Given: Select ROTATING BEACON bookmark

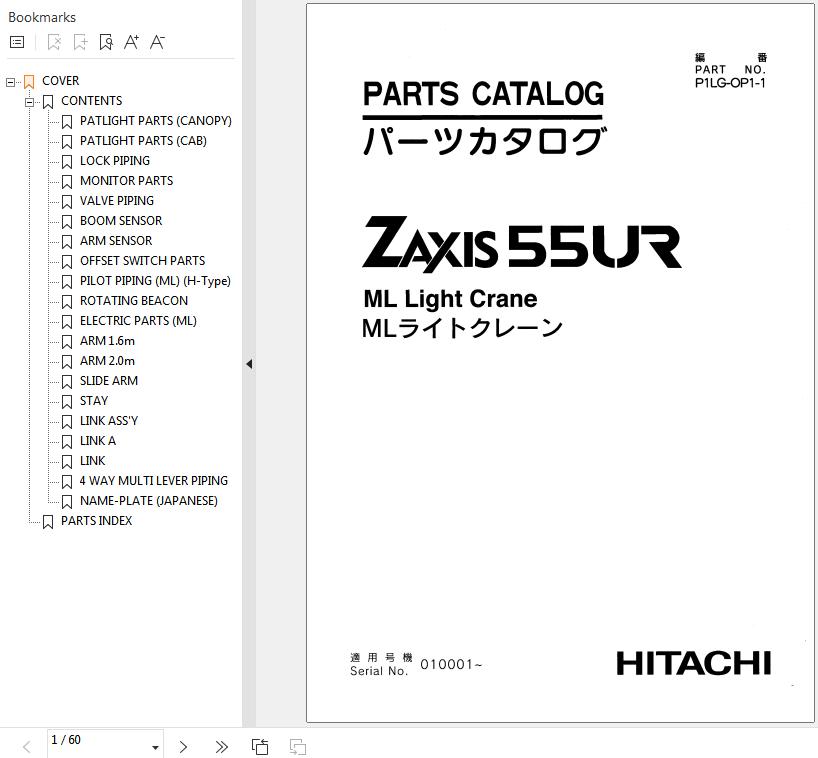Looking at the screenshot, I should 134,300.
